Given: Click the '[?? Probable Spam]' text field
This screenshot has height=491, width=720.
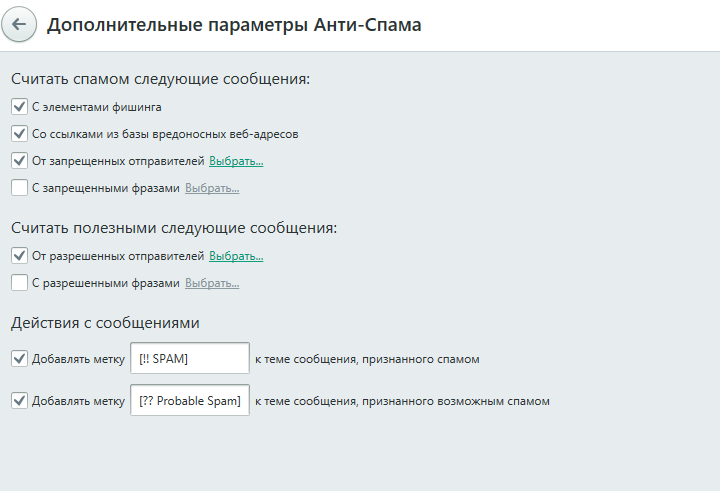Looking at the screenshot, I should [190, 401].
